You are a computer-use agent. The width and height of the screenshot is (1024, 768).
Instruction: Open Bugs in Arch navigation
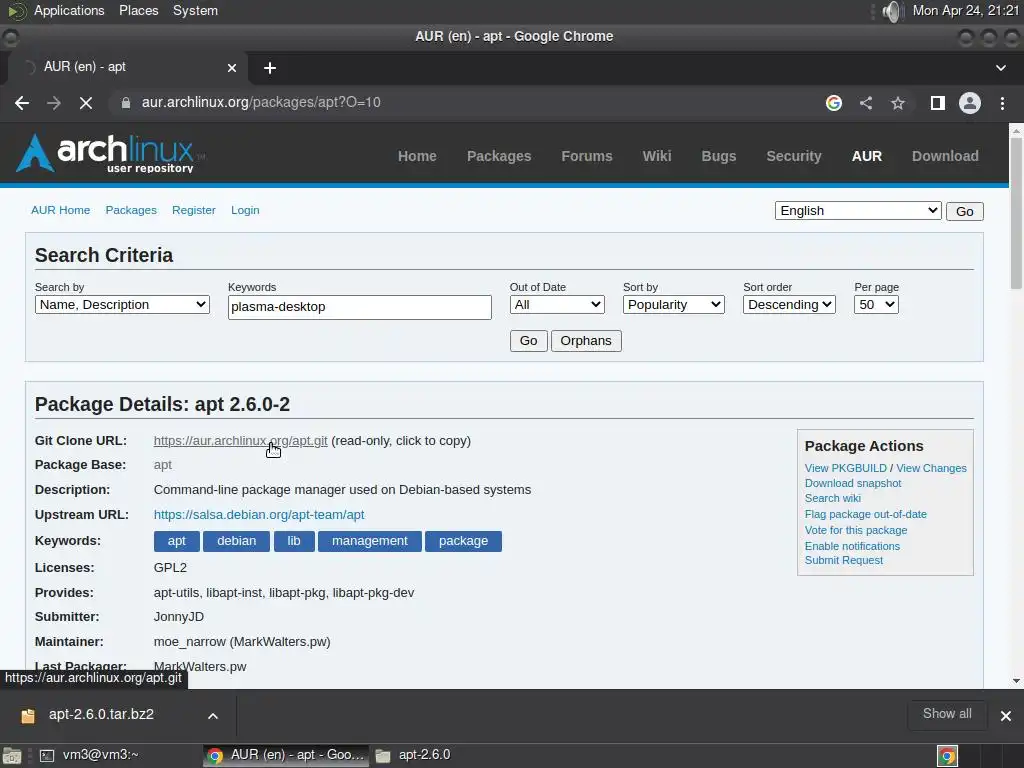pyautogui.click(x=719, y=156)
